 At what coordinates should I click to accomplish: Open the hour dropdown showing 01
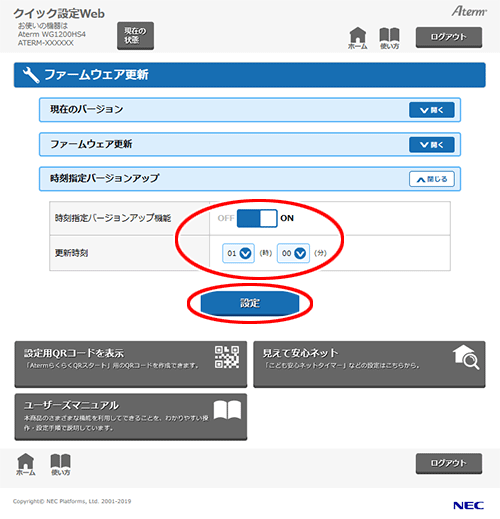[x=238, y=253]
